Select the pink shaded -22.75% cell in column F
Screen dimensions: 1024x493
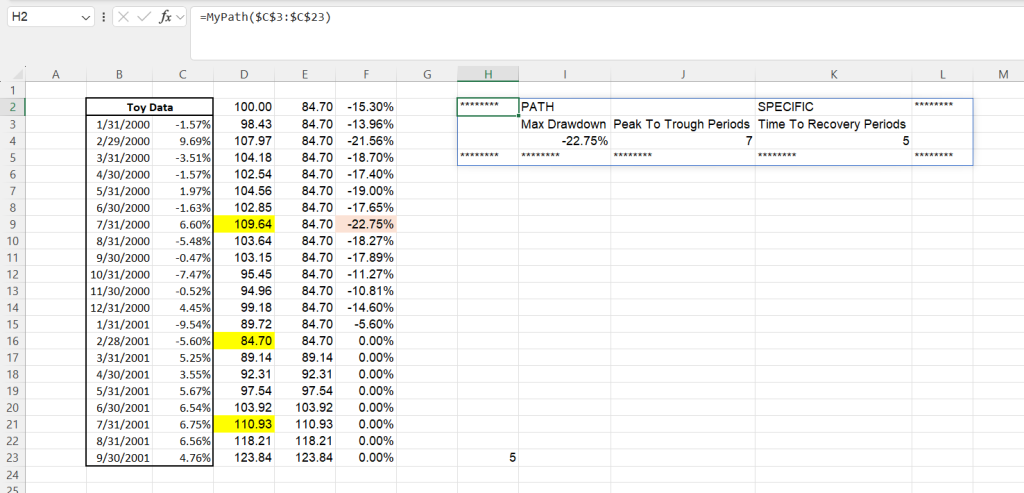coord(366,225)
